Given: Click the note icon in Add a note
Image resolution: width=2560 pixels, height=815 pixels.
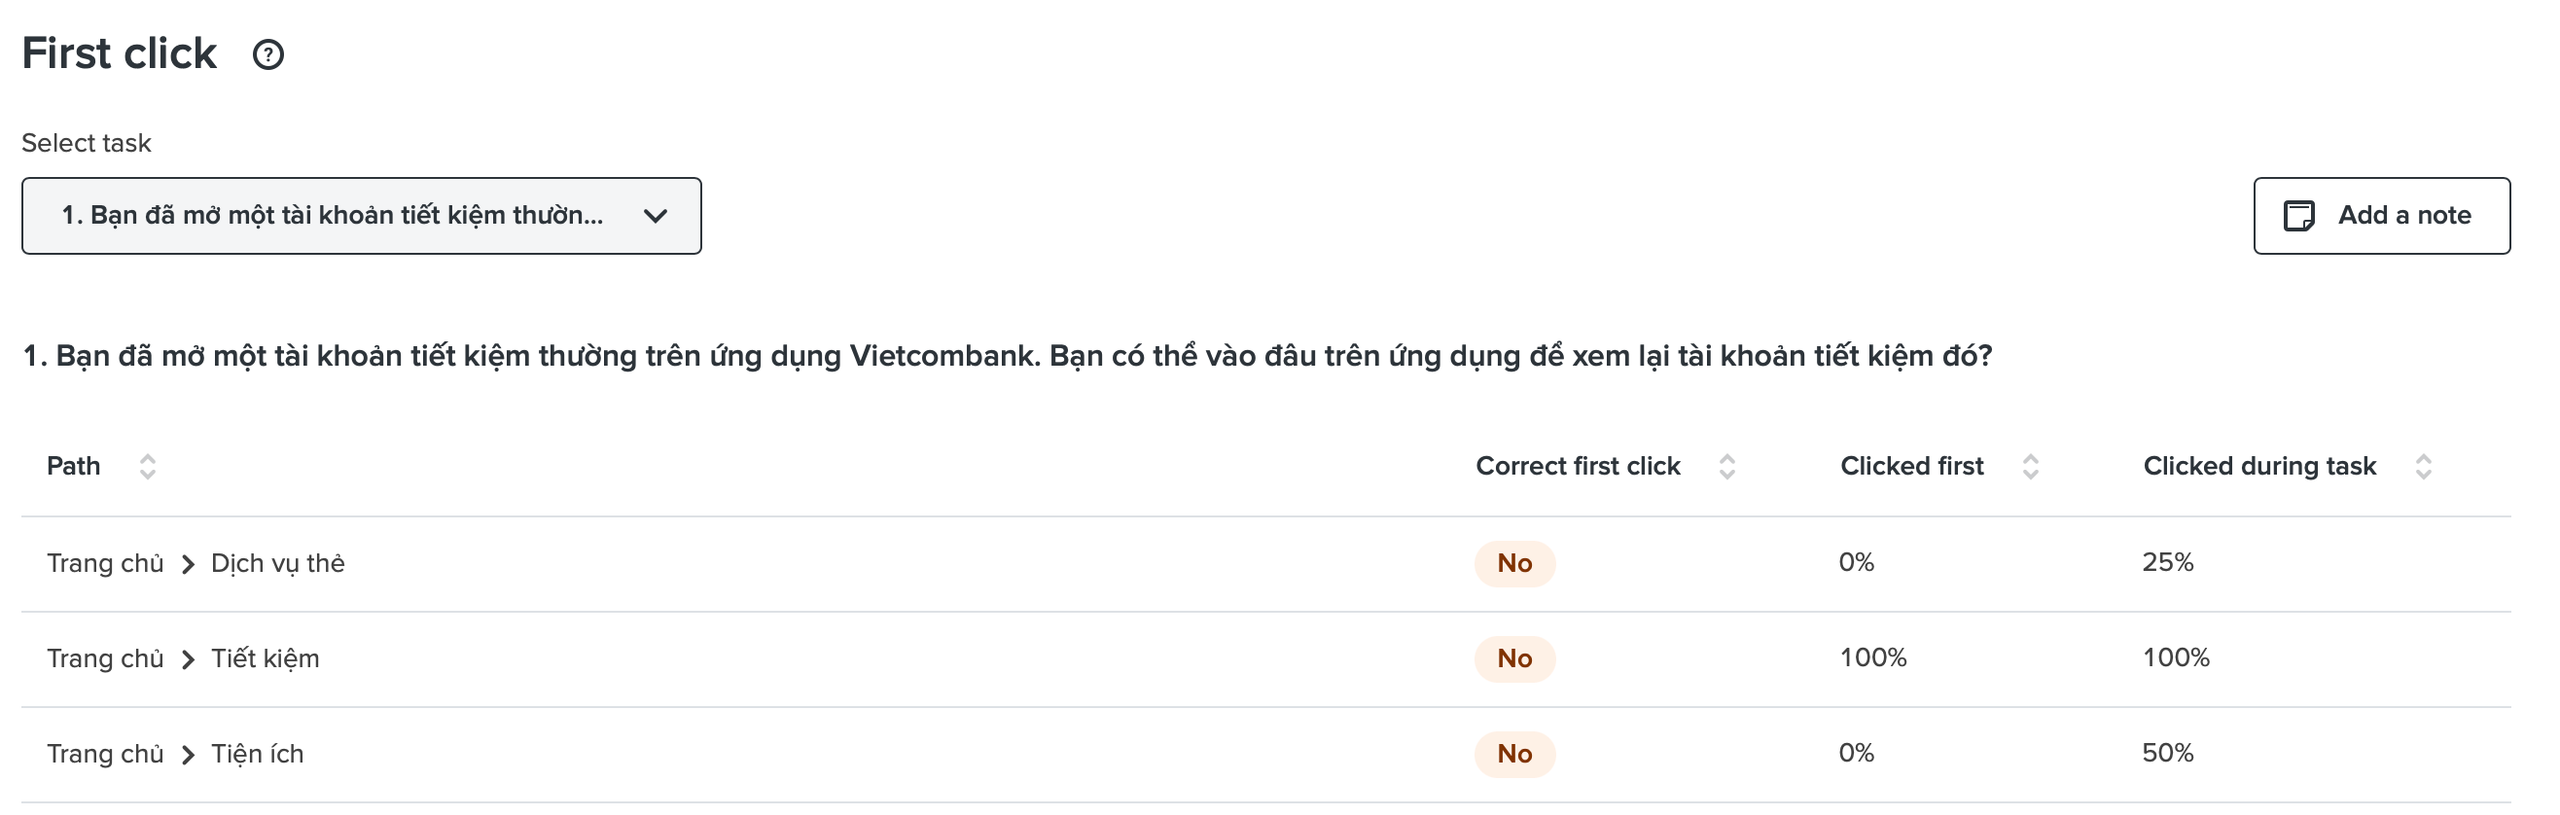Looking at the screenshot, I should (x=2297, y=215).
